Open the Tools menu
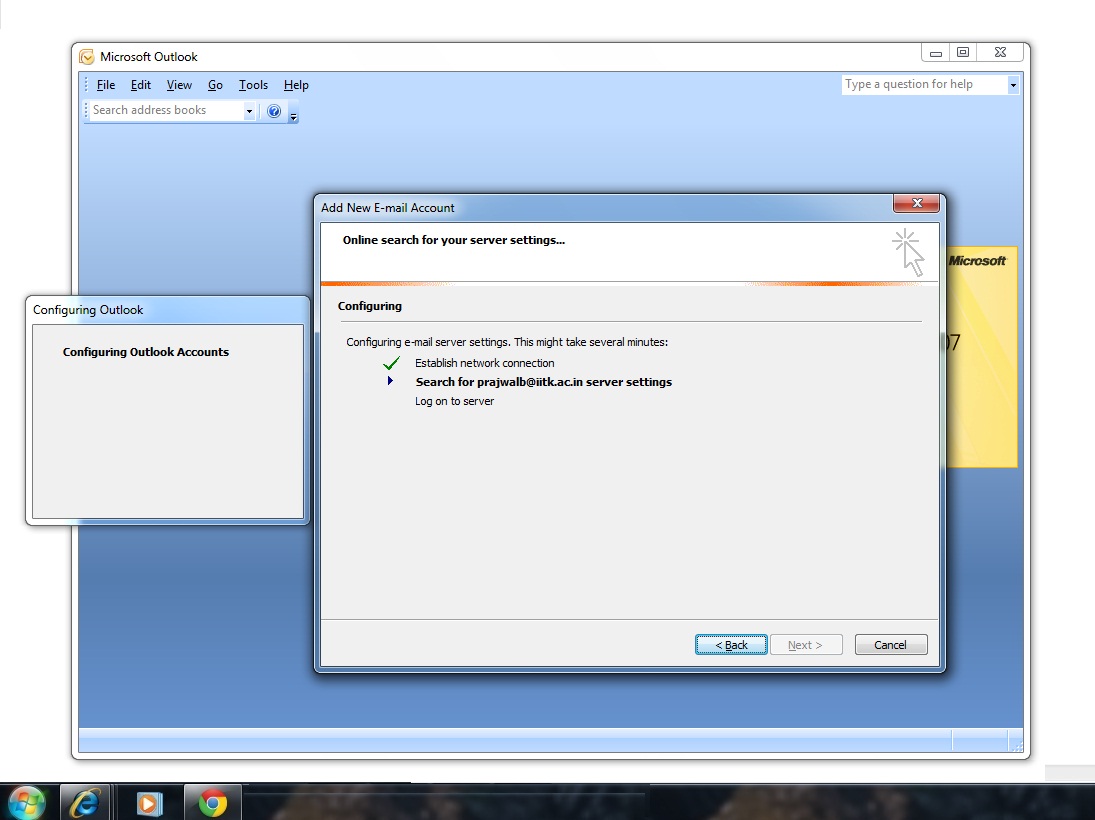Screen dimensions: 1095x820 click(x=253, y=85)
